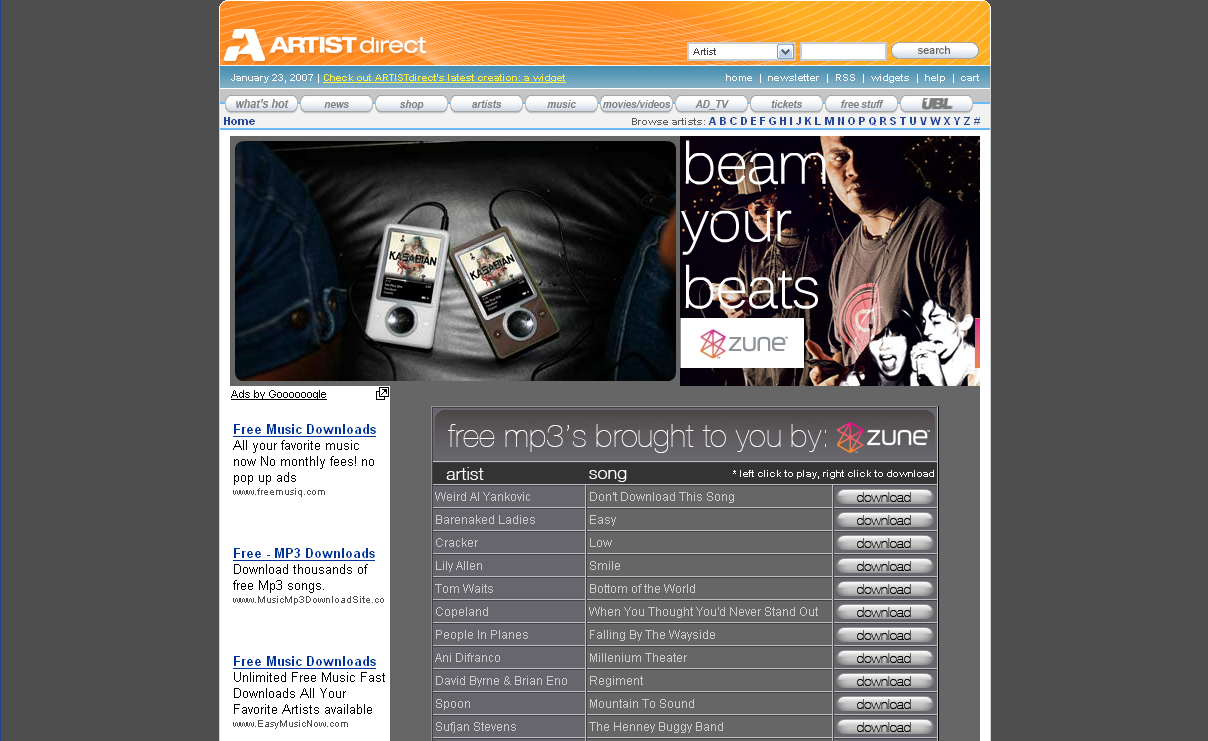
Task: Open the free stuff tab
Action: point(861,104)
